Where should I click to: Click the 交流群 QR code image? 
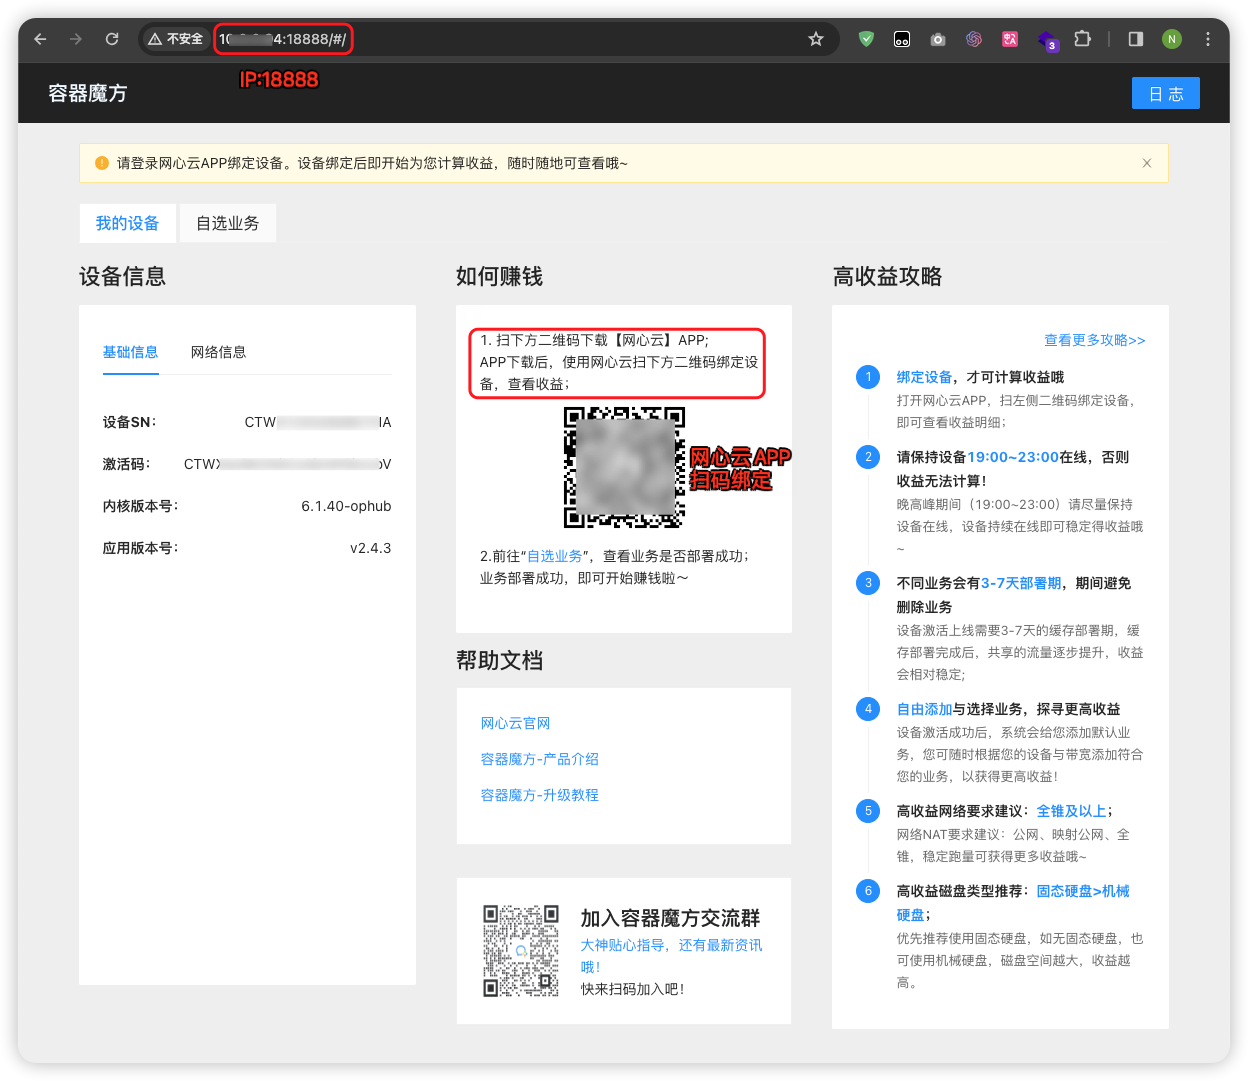coord(521,951)
